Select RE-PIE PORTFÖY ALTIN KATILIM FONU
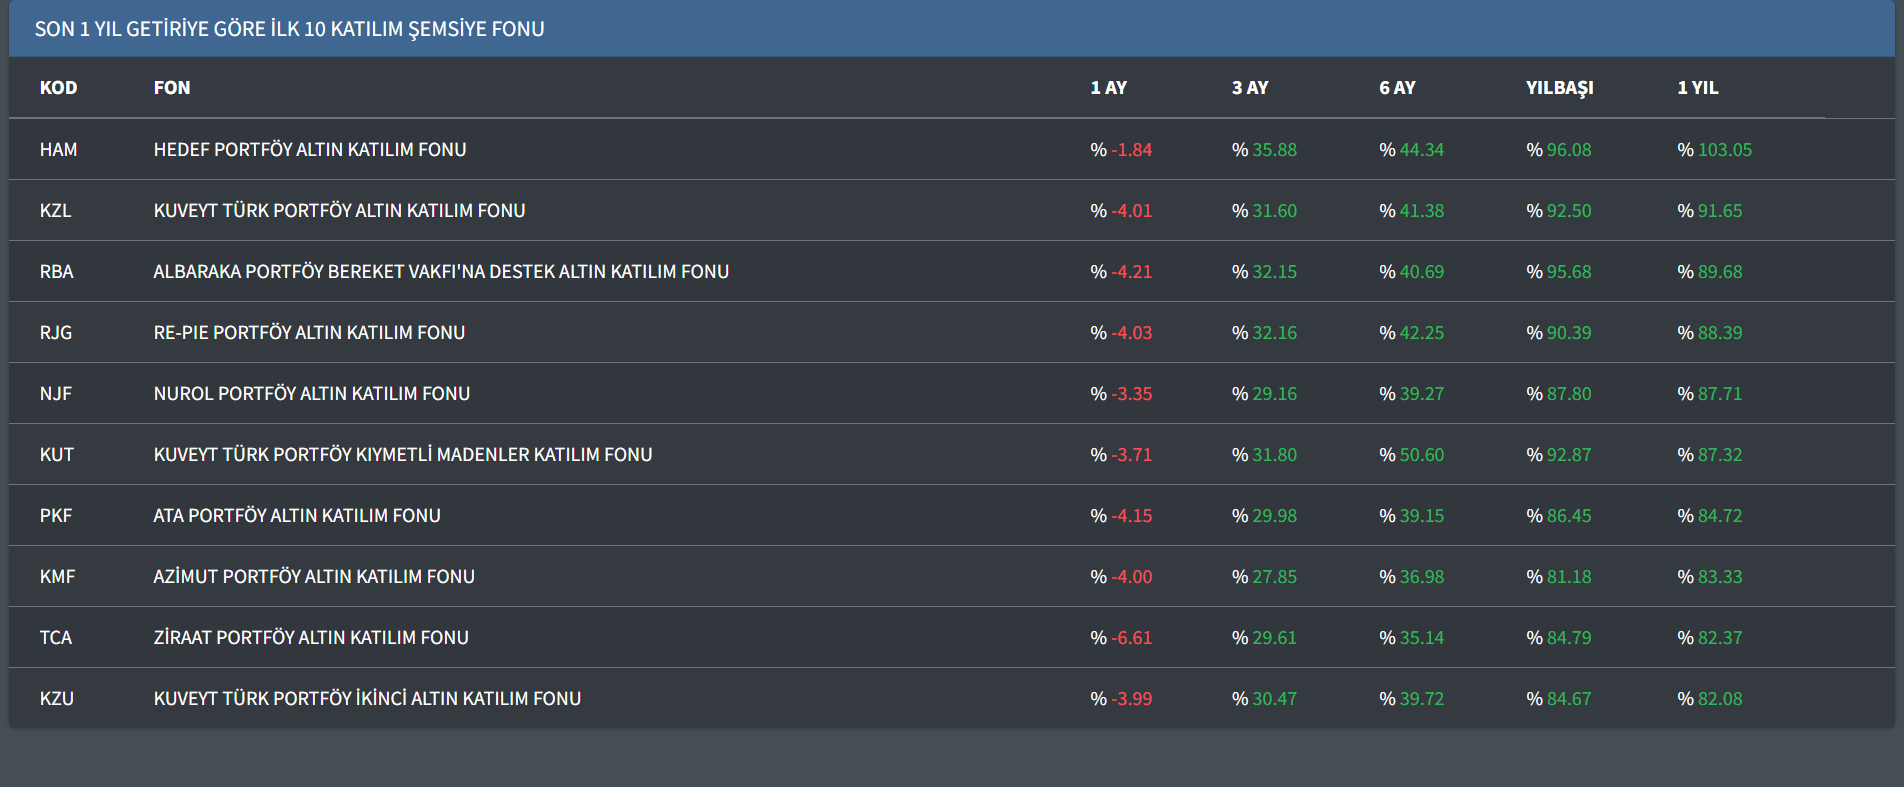The image size is (1904, 787). 309,333
